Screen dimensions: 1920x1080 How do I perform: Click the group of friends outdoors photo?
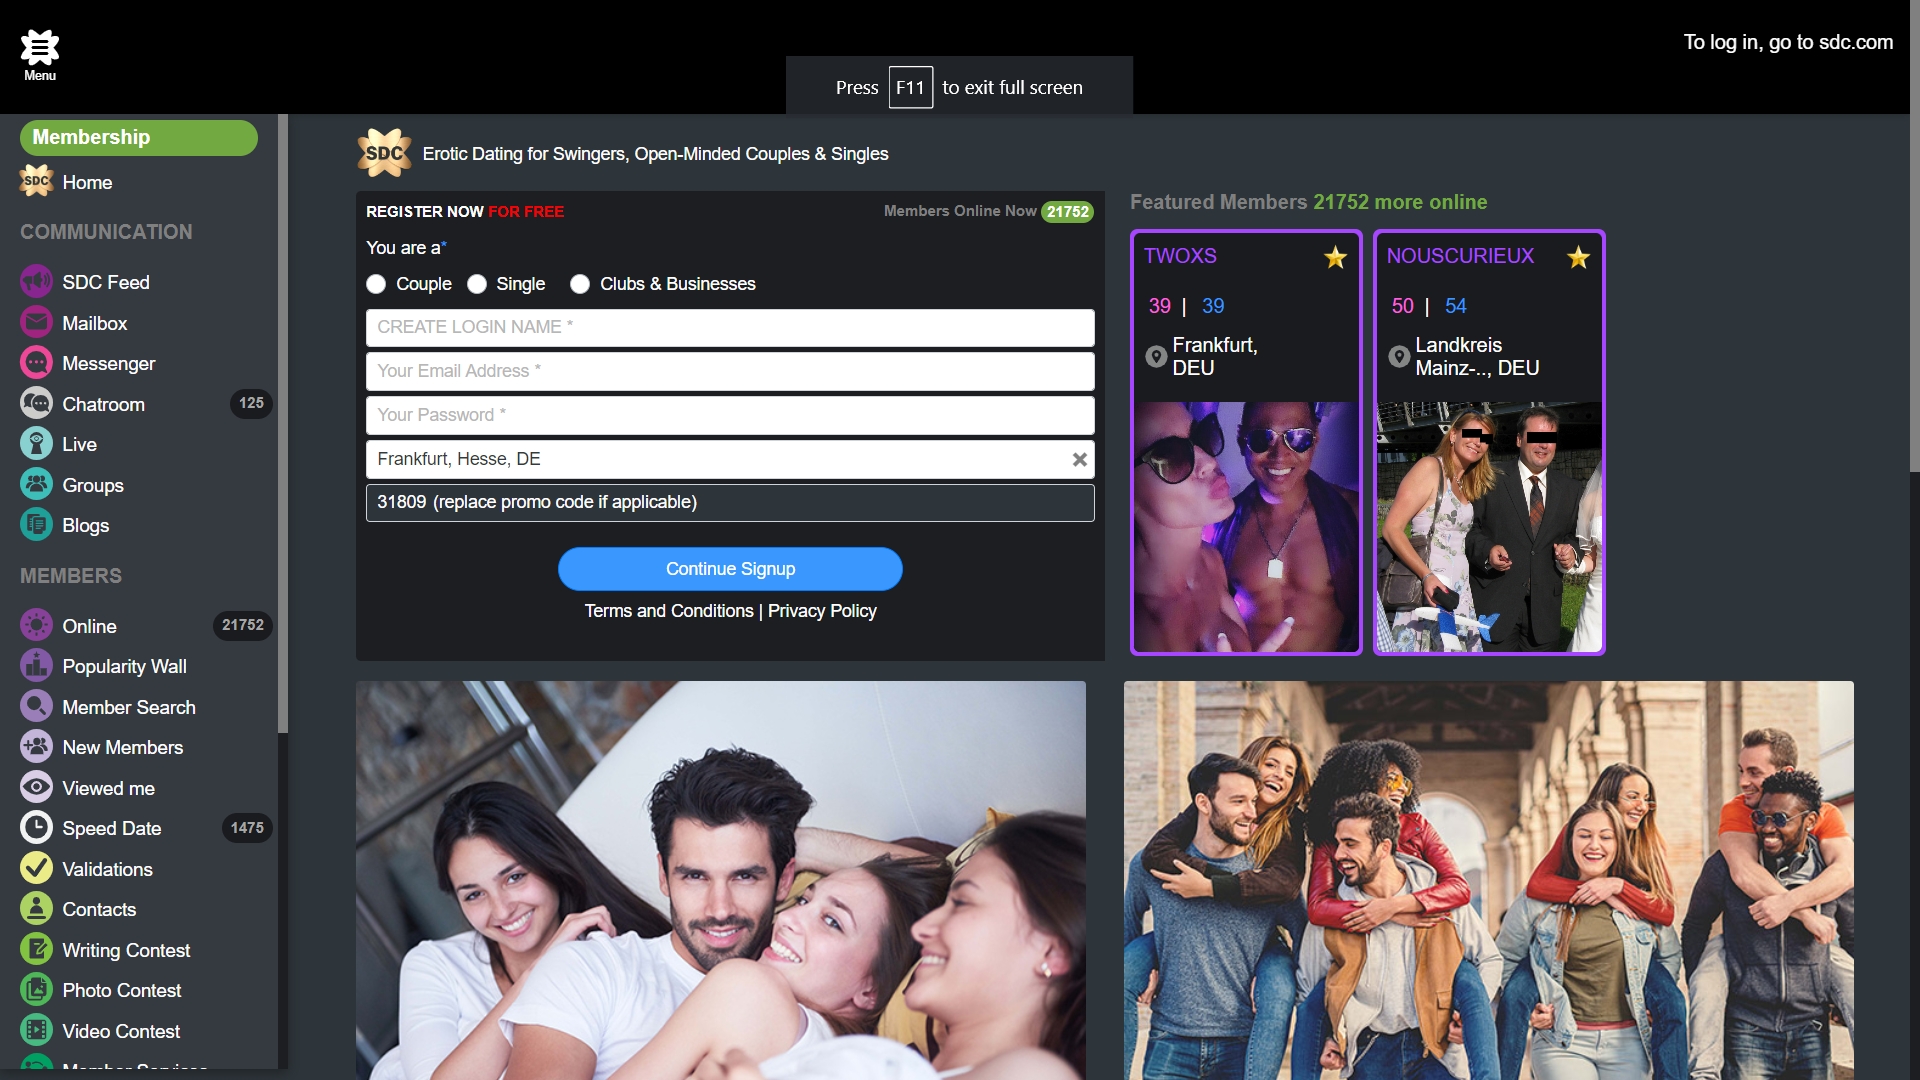click(x=1488, y=880)
